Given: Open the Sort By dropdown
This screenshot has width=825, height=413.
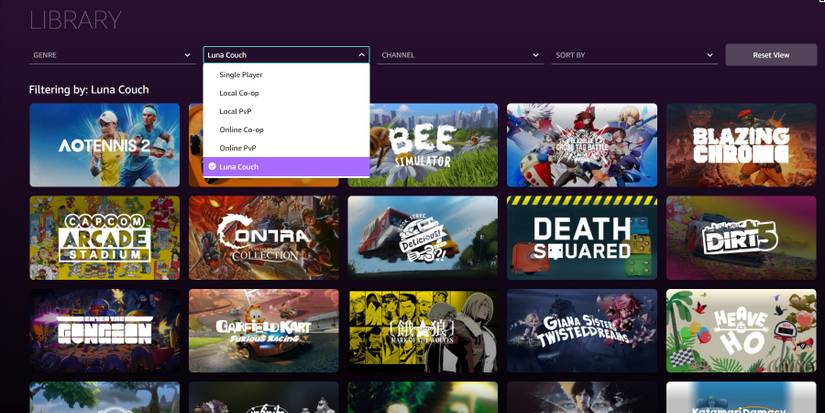Looking at the screenshot, I should click(634, 55).
